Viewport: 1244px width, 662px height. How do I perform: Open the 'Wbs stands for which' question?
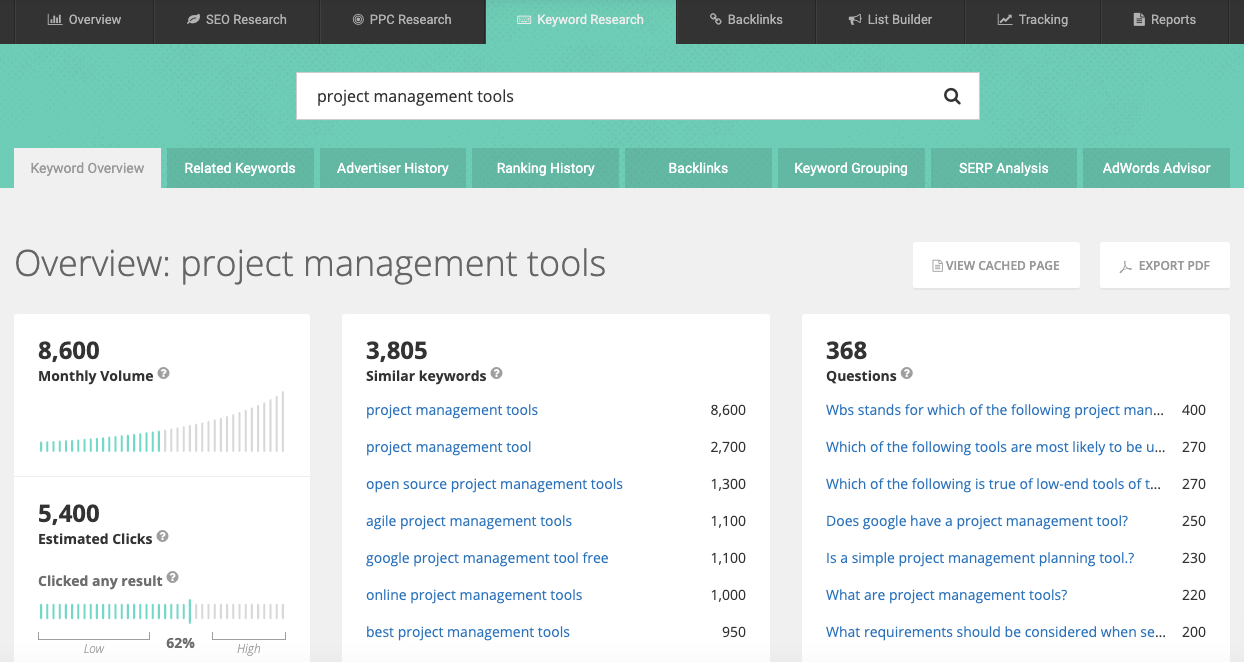click(x=995, y=410)
